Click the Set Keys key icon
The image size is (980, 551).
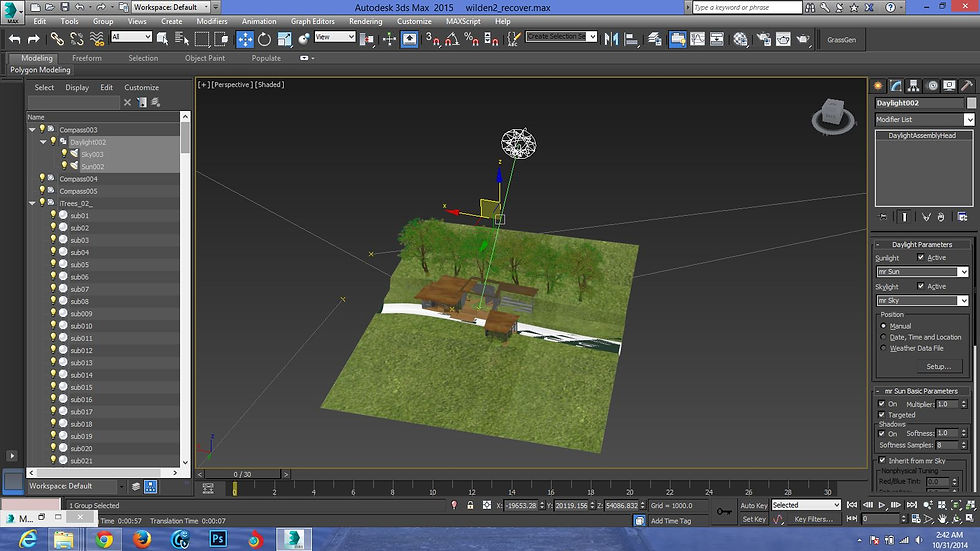723,512
